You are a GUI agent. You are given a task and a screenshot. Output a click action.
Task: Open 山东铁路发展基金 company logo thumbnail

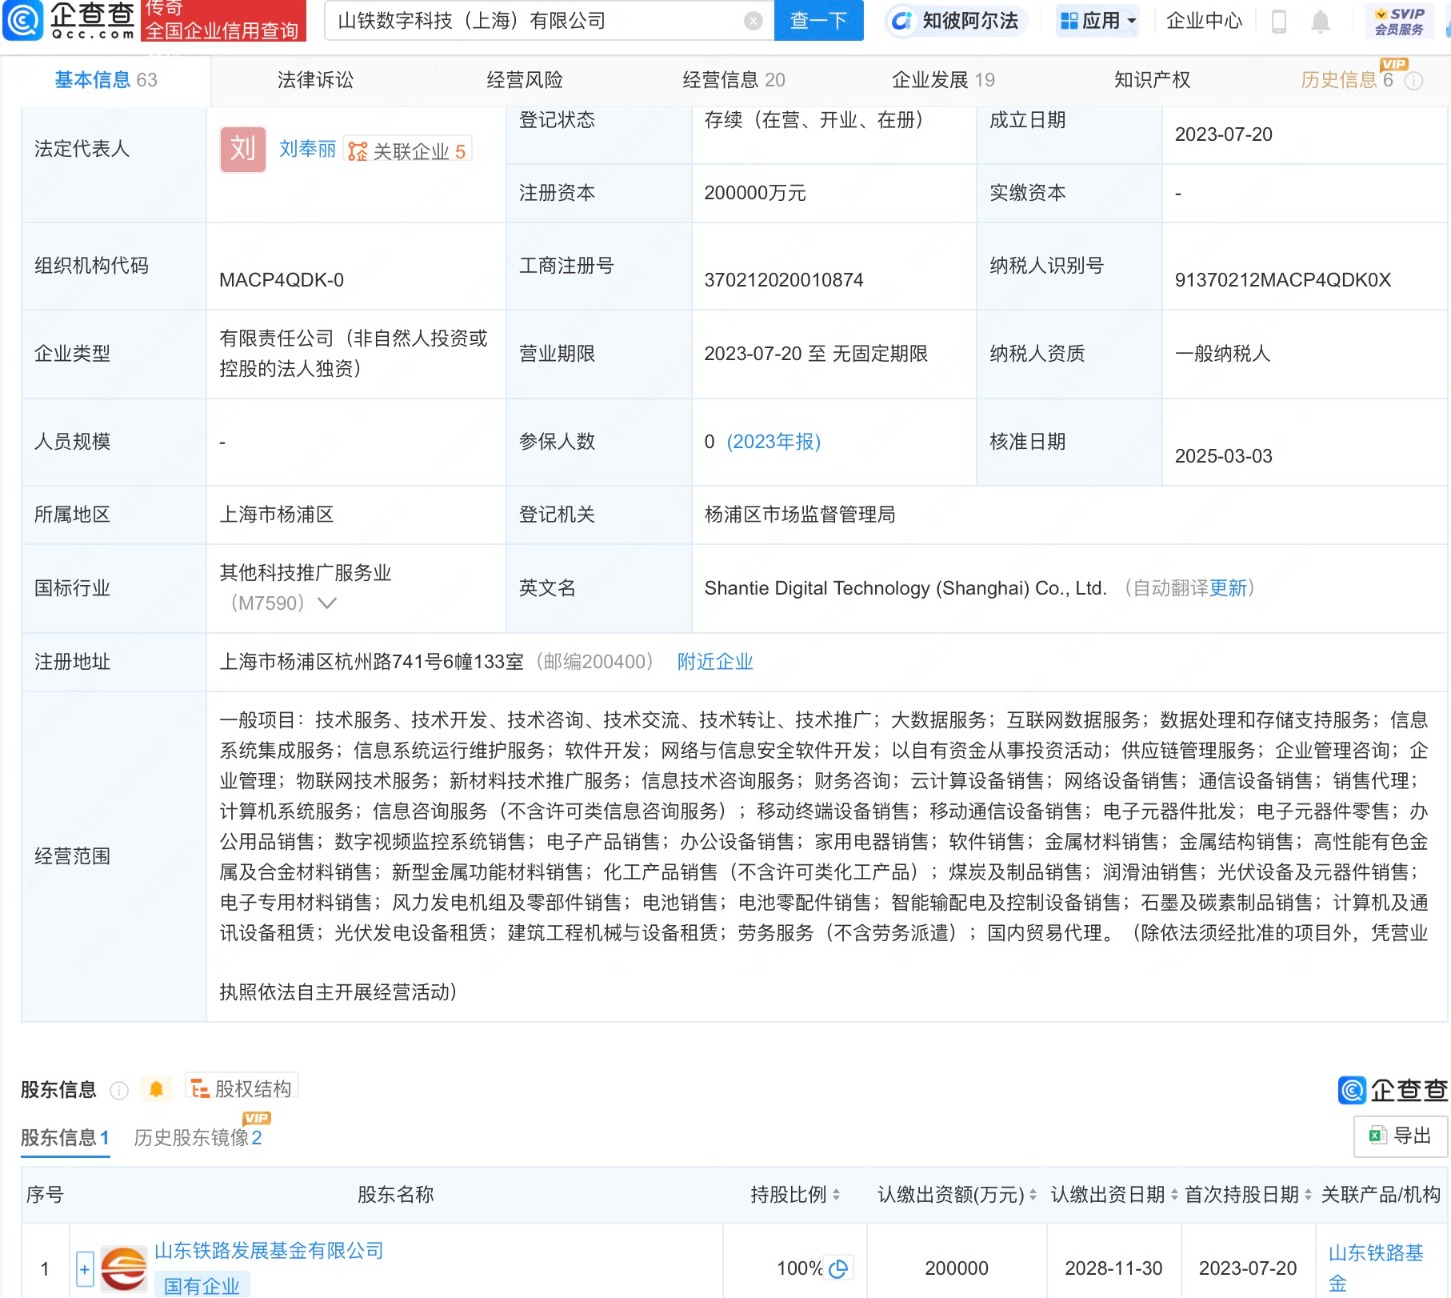124,1268
